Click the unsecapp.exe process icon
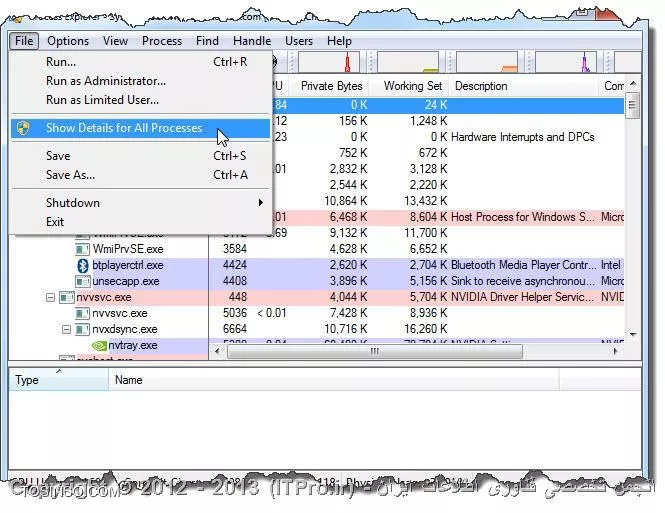This screenshot has width=665, height=513. [x=82, y=281]
